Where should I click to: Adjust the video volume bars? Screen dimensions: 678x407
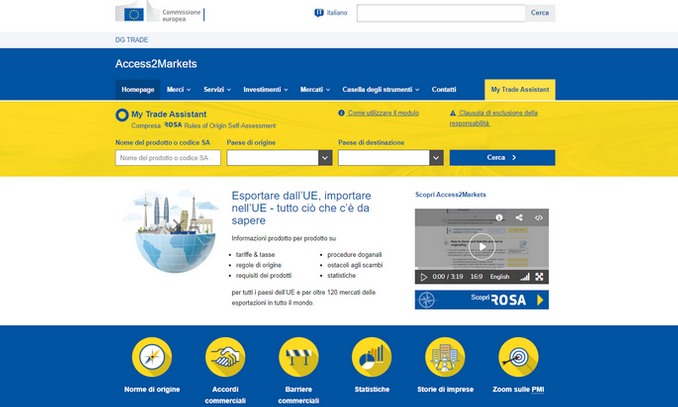tap(525, 277)
